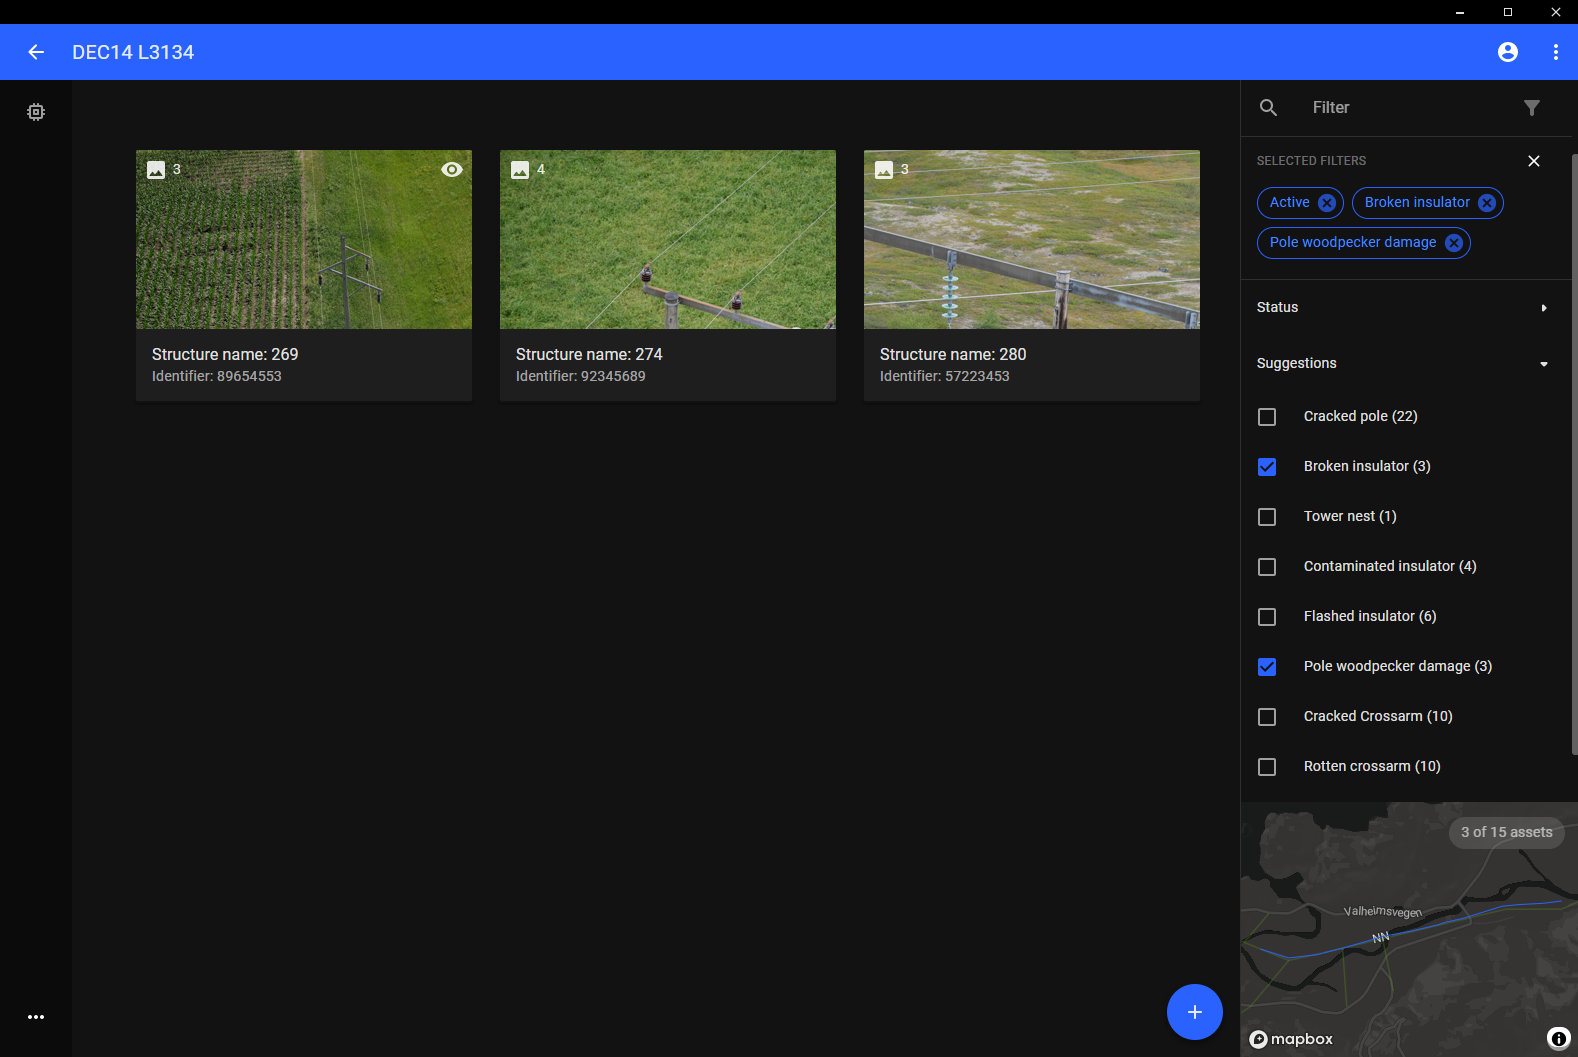
Task: Click the blue add plus button
Action: 1195,1012
